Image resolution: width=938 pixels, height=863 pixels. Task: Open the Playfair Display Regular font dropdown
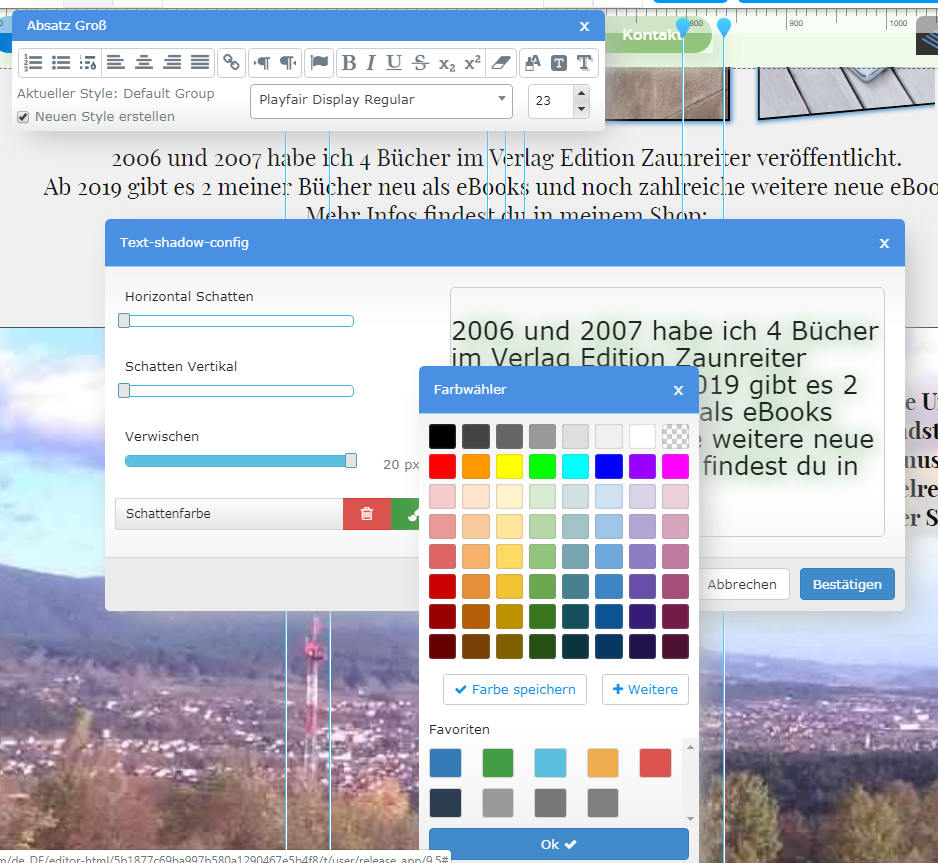pos(381,101)
